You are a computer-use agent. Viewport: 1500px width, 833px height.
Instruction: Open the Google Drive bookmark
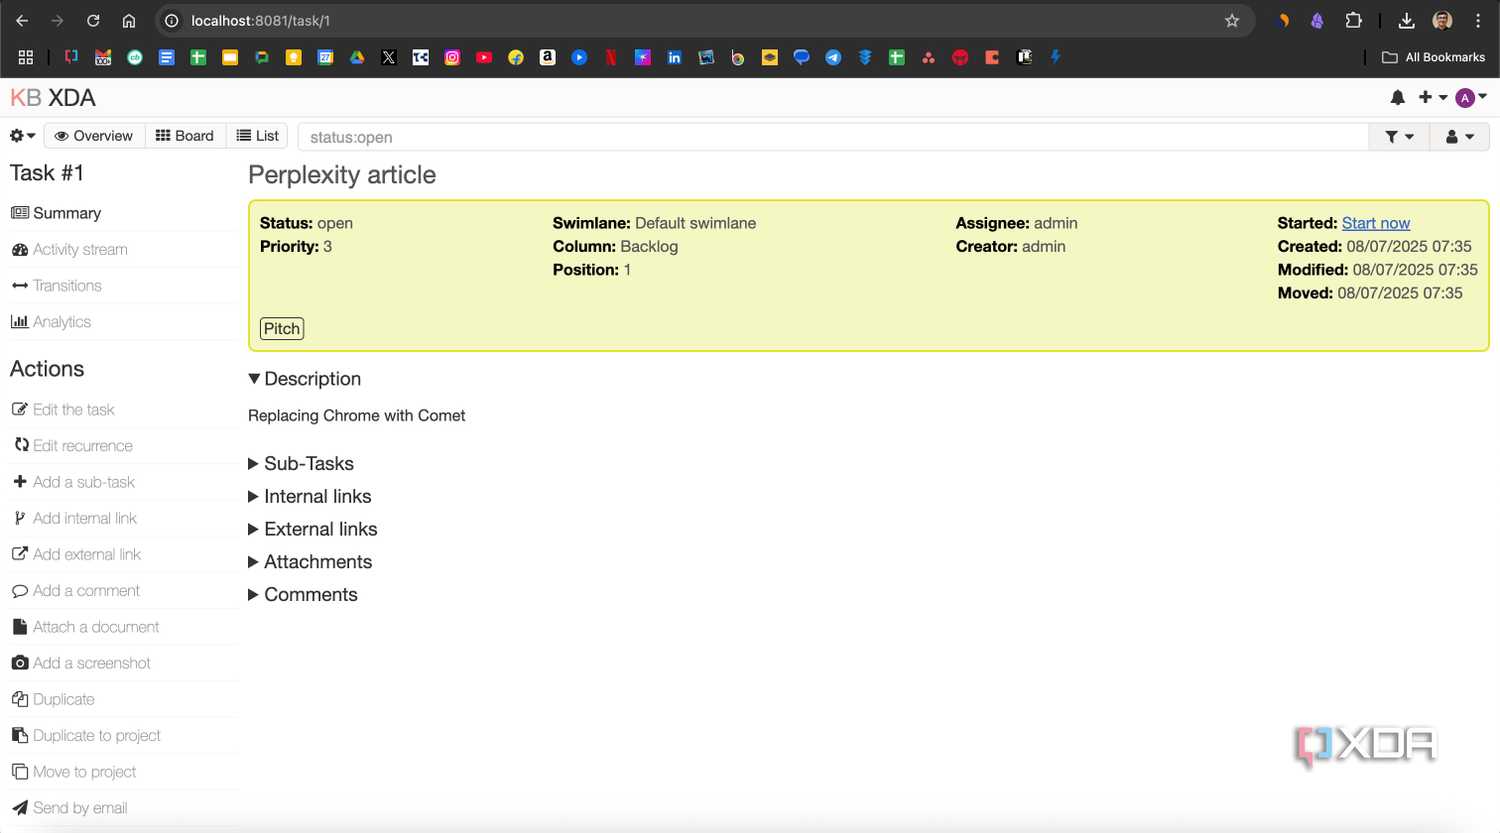[x=357, y=57]
